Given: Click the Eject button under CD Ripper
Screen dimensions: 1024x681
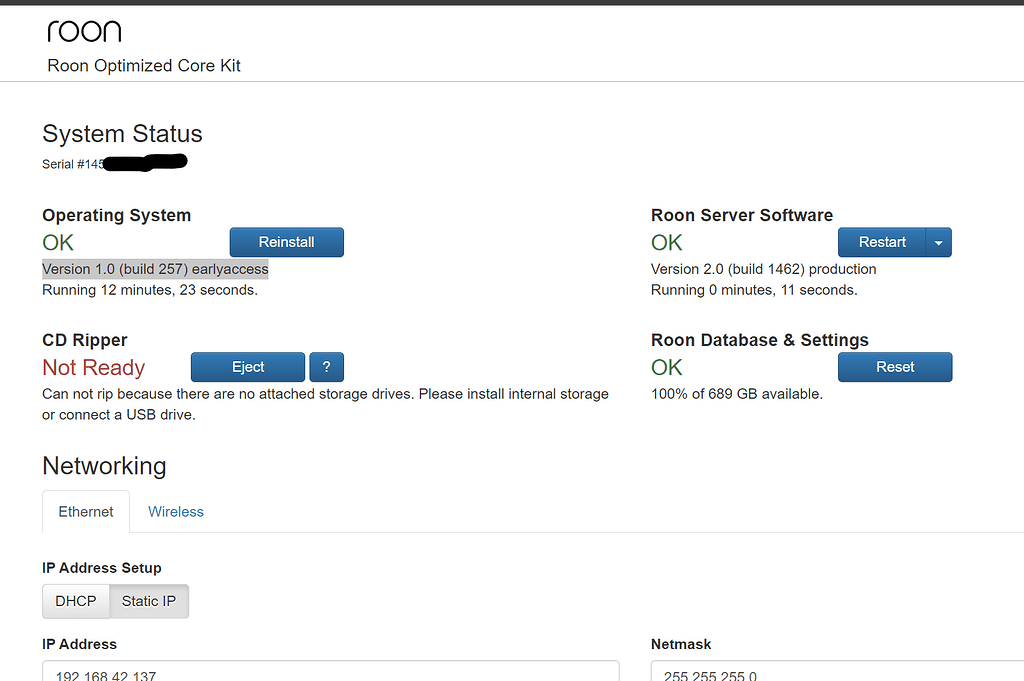Looking at the screenshot, I should coord(247,367).
